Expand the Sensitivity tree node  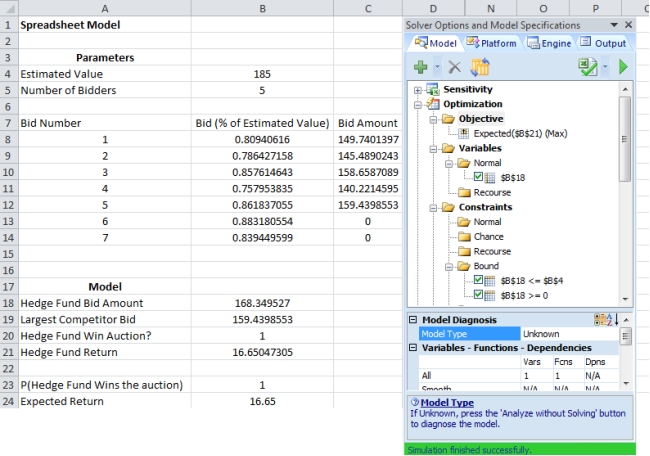click(418, 90)
